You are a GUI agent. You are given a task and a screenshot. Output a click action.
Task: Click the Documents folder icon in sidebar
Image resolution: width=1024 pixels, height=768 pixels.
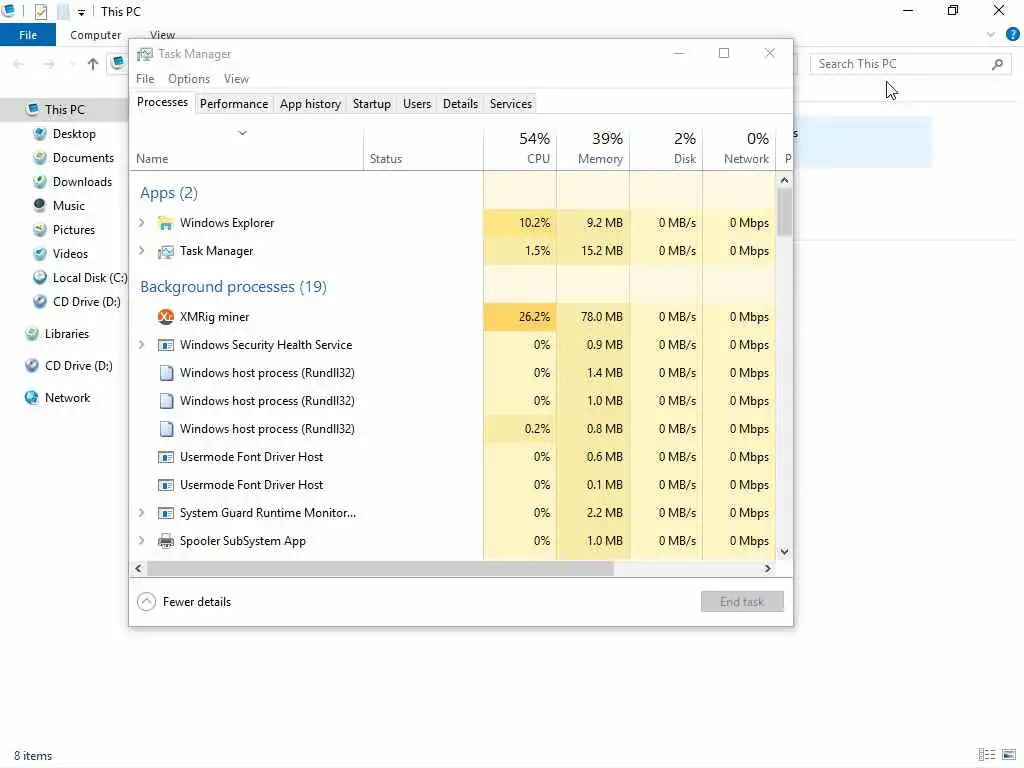(40, 158)
